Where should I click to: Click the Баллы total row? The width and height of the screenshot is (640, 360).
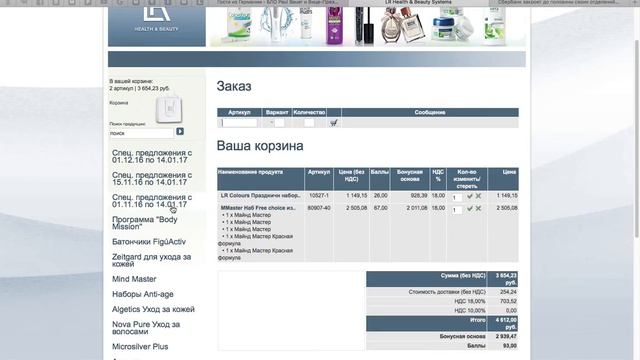tap(442, 346)
